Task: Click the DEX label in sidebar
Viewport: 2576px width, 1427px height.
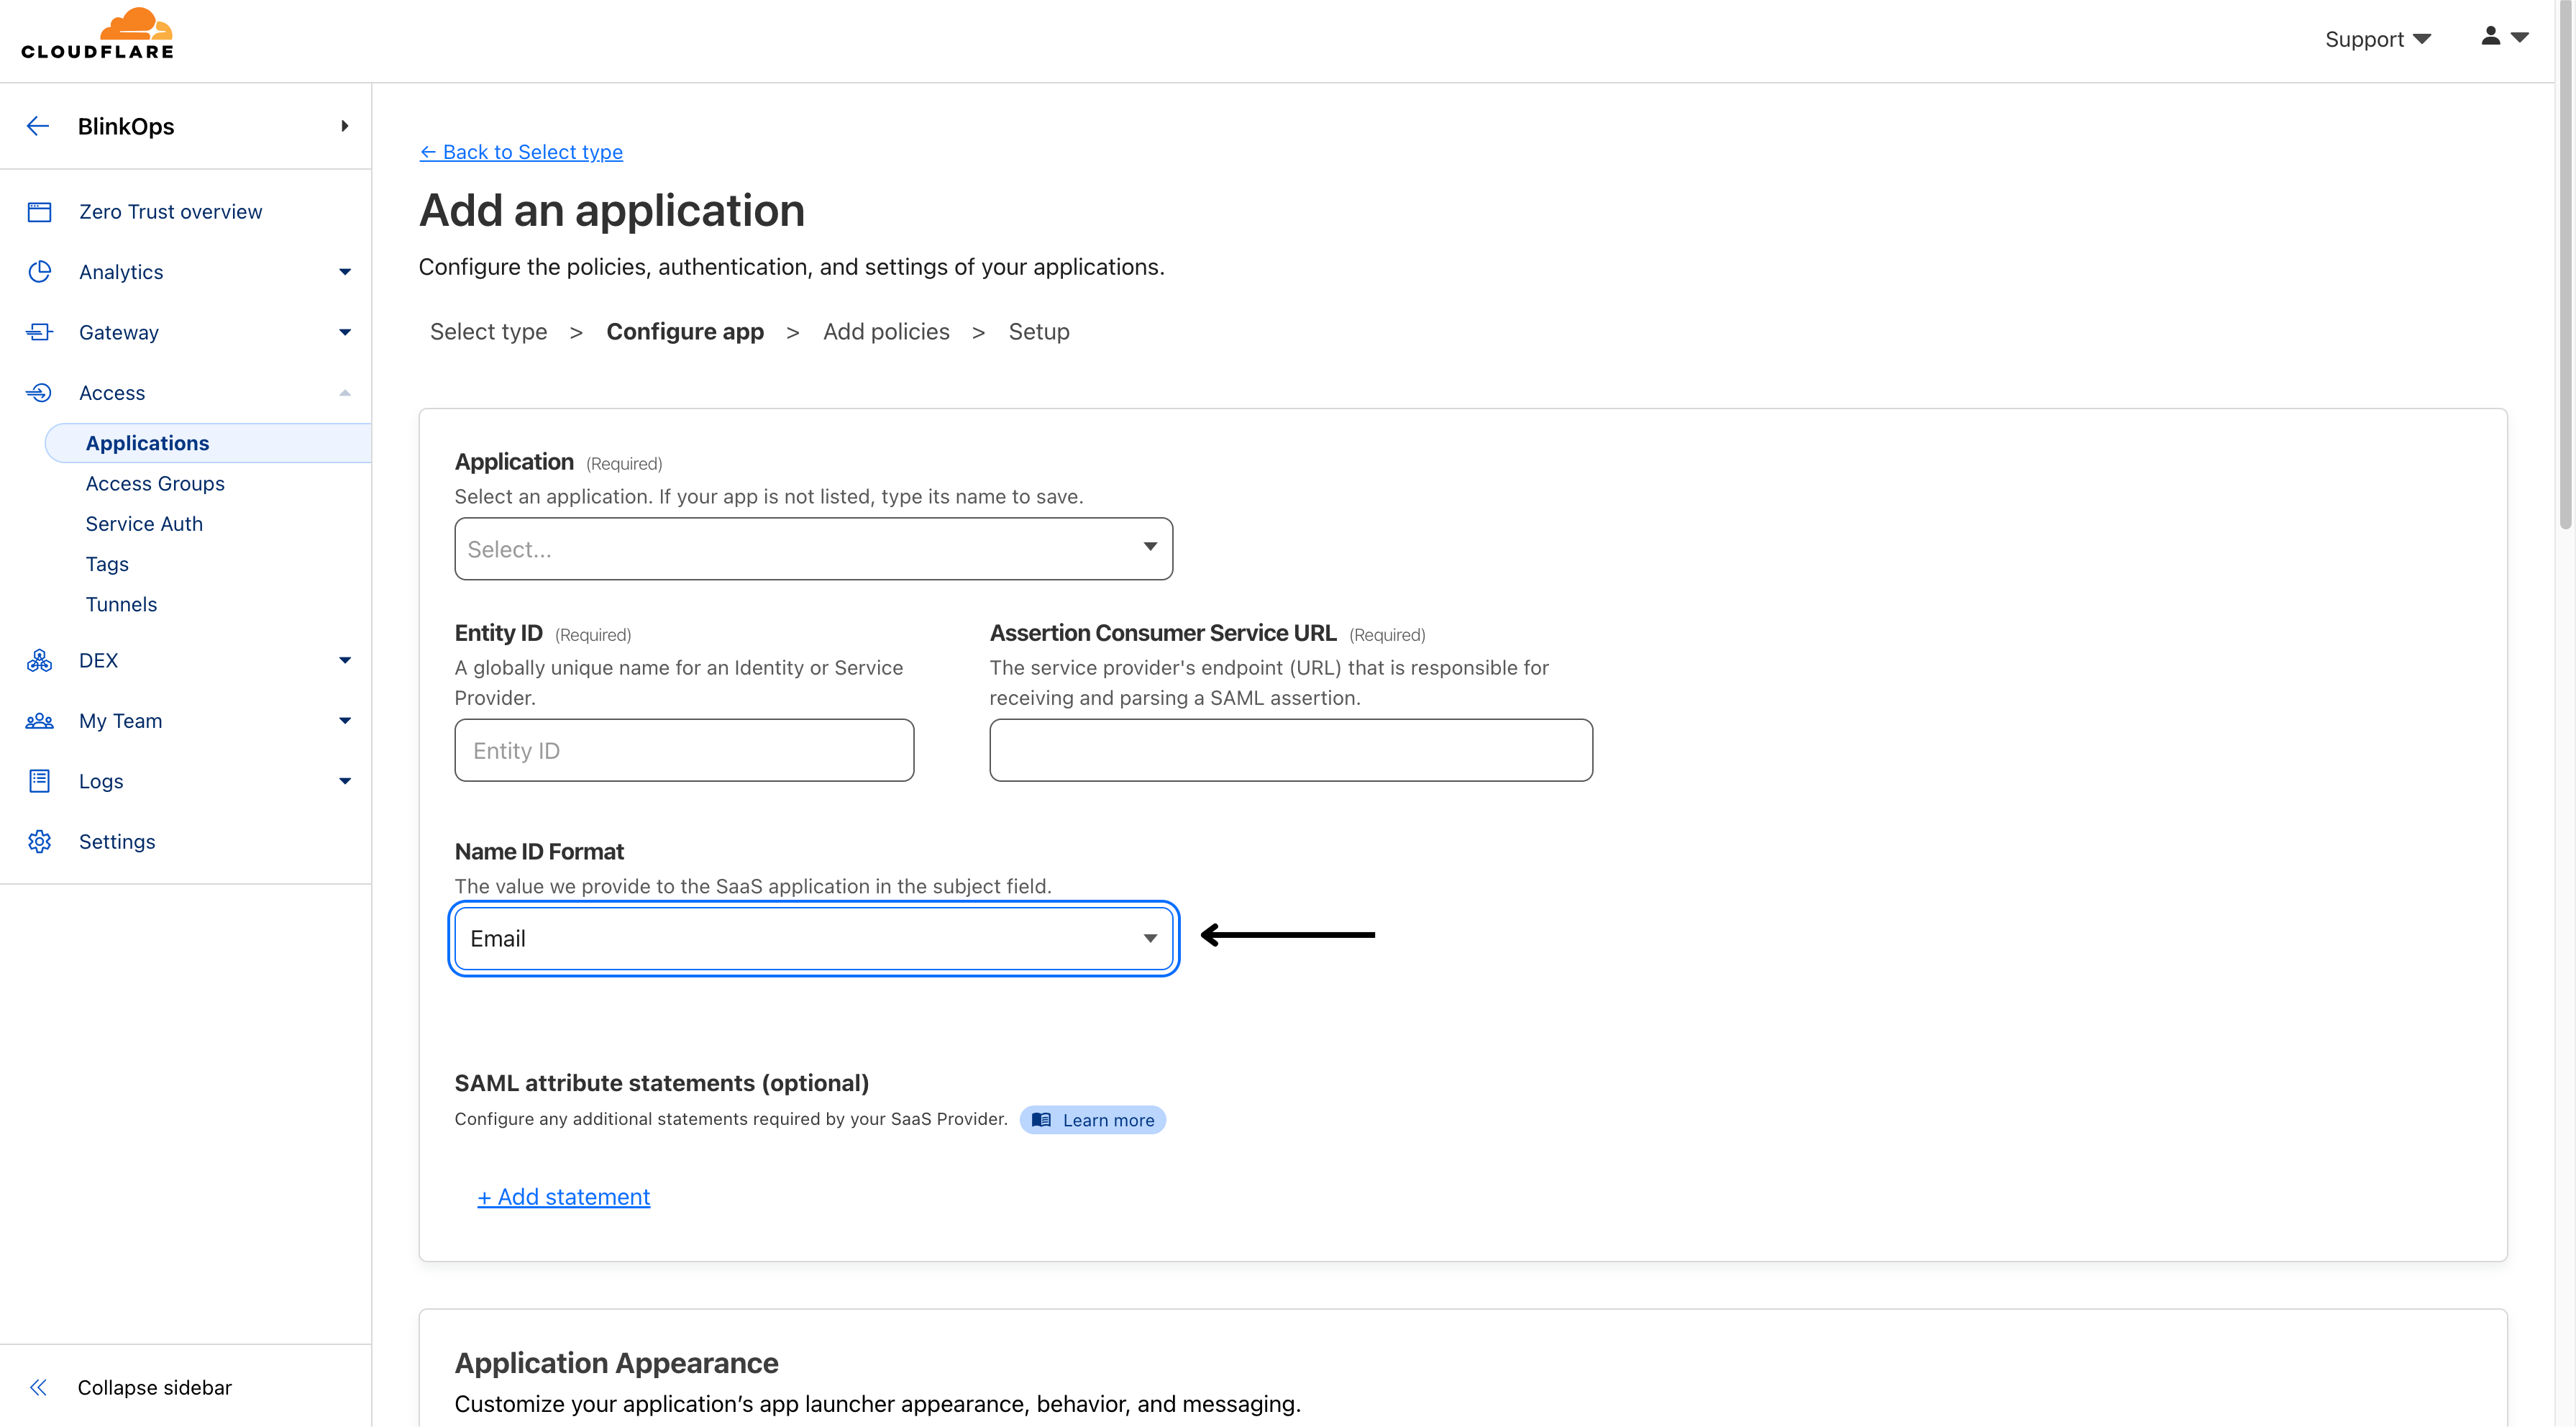Action: coord(99,660)
